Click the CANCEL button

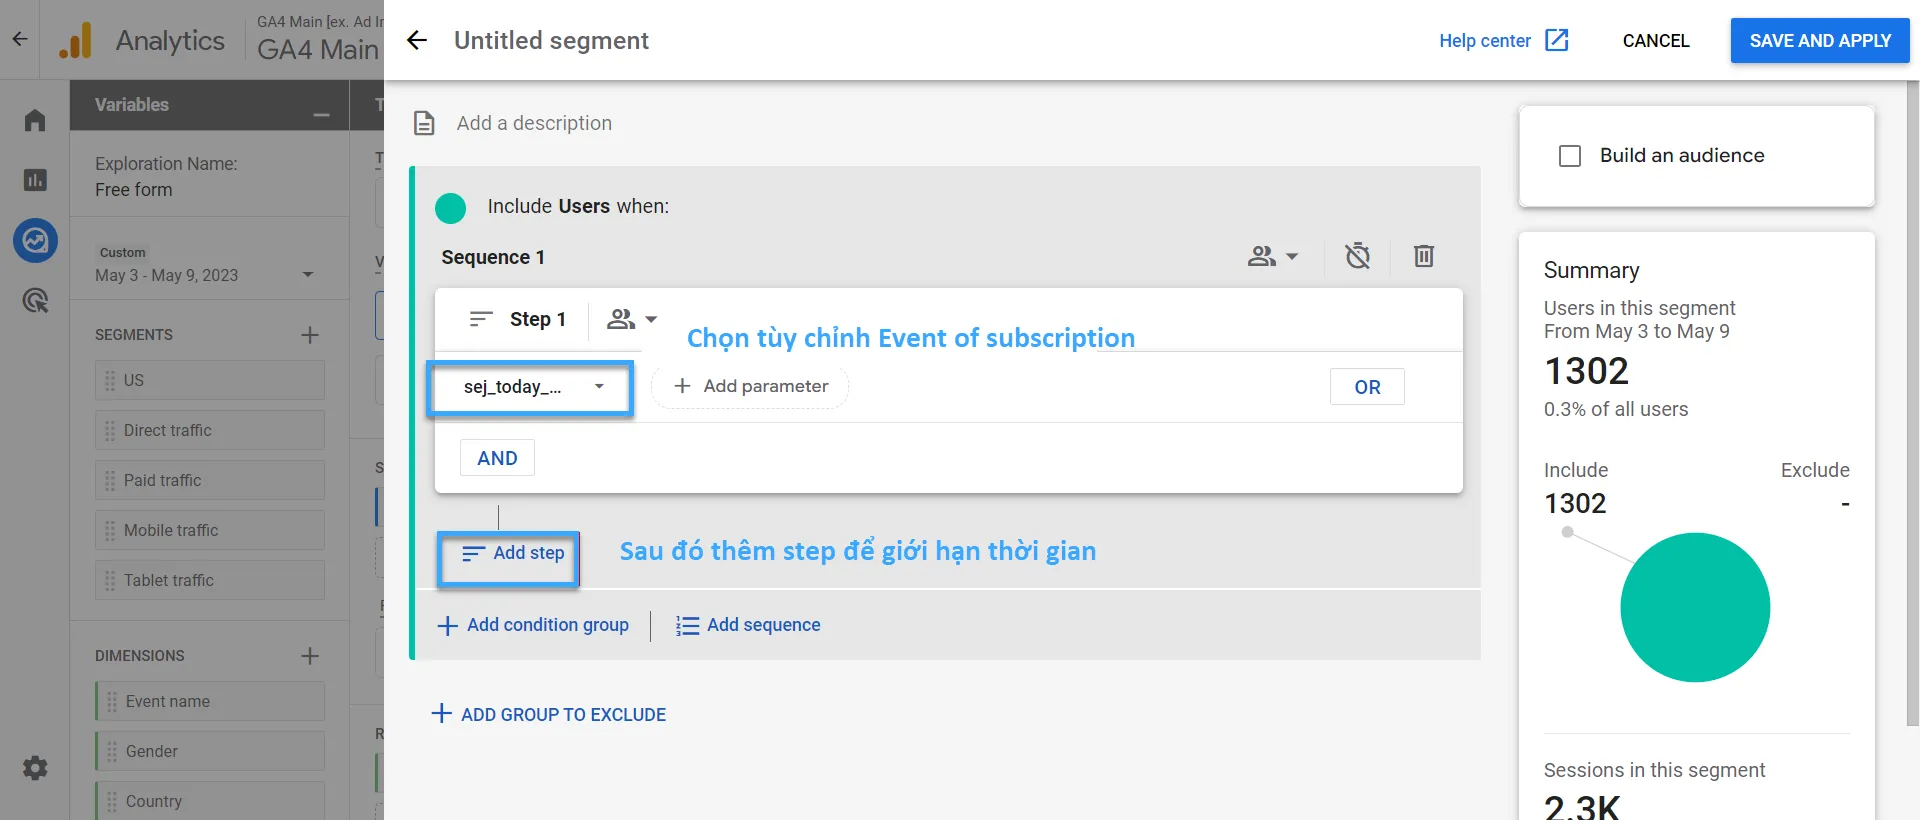click(1656, 41)
